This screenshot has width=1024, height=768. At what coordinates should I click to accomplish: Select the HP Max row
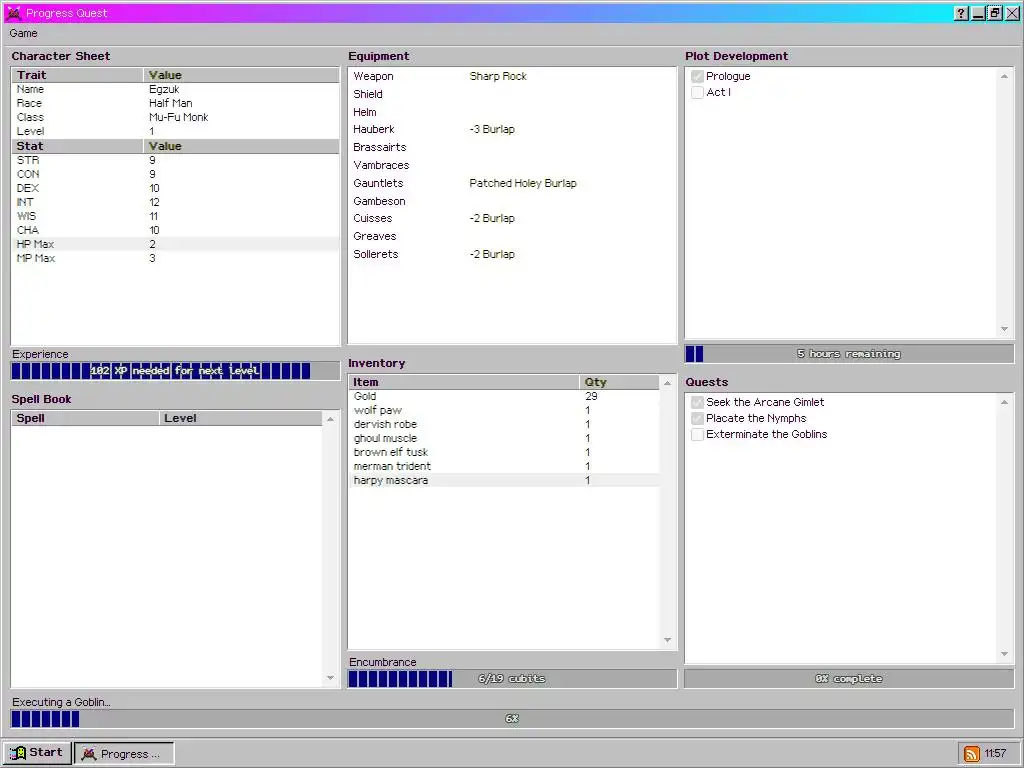click(x=176, y=244)
